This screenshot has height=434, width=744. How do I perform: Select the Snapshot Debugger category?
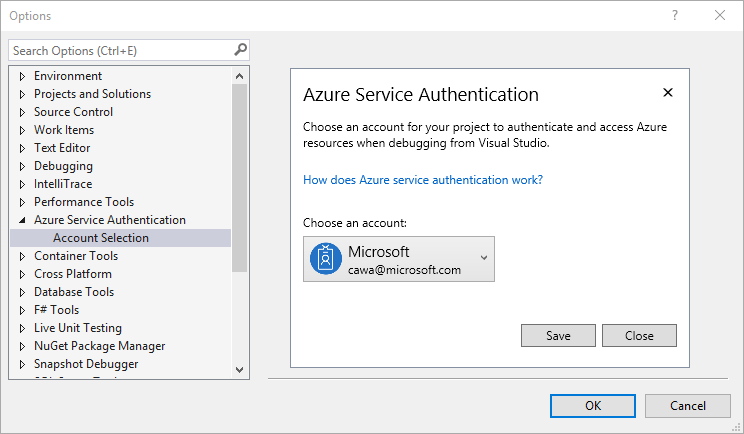86,364
